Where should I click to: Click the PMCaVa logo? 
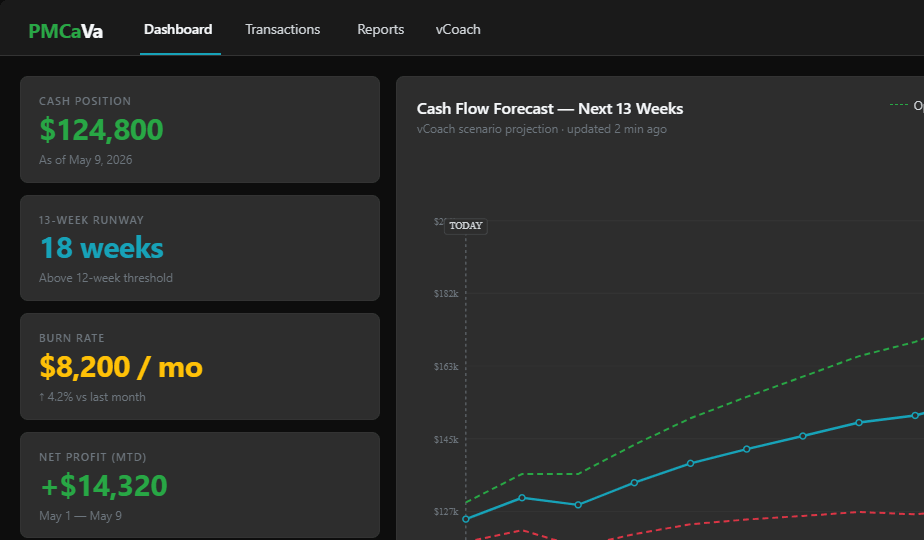click(x=65, y=31)
